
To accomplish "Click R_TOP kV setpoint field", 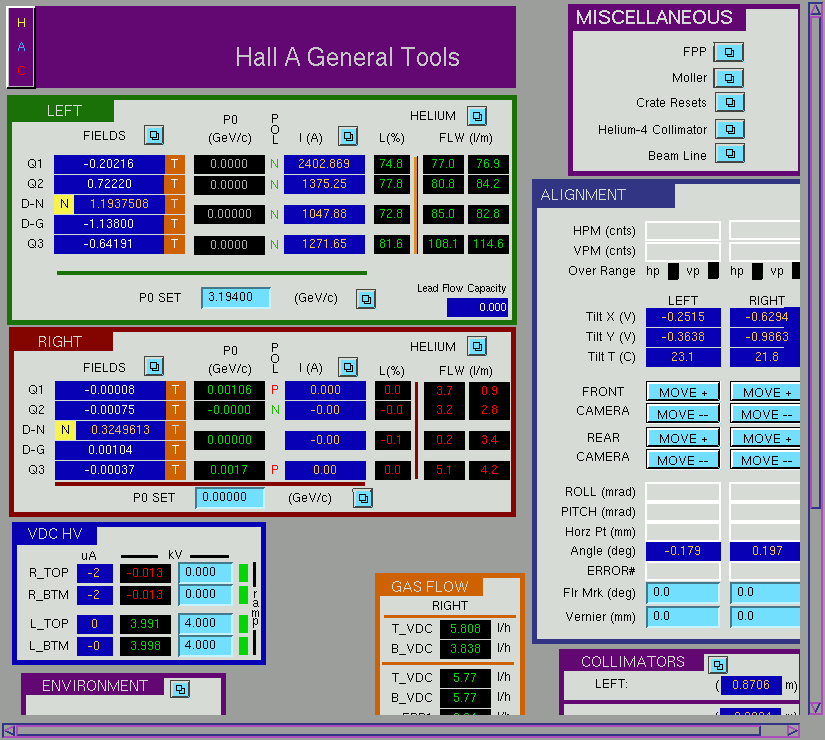I will (205, 573).
